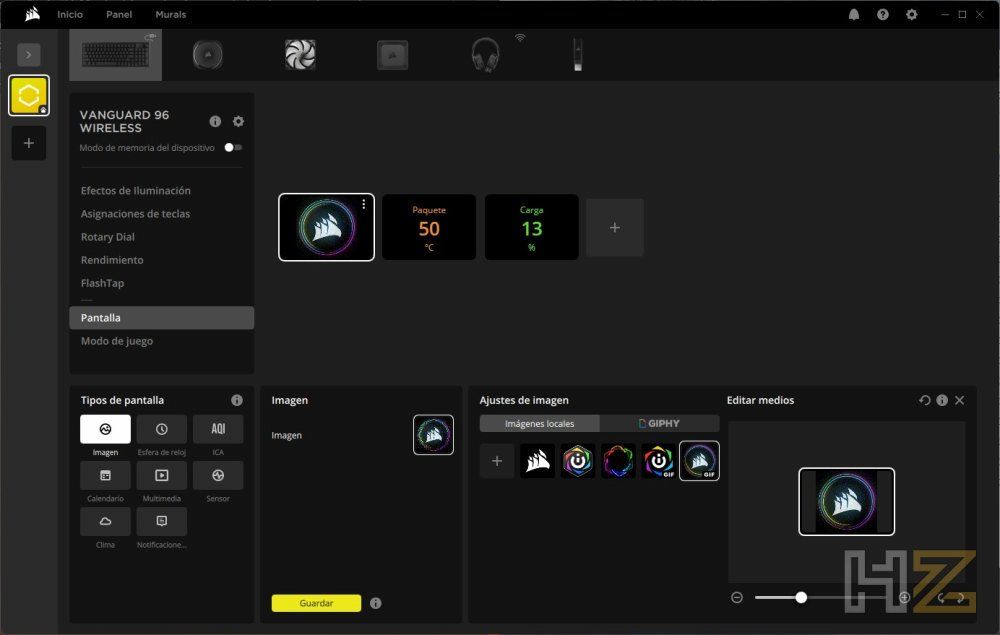Click the Imagen preview thumbnail
Image resolution: width=1000 pixels, height=635 pixels.
(434, 435)
